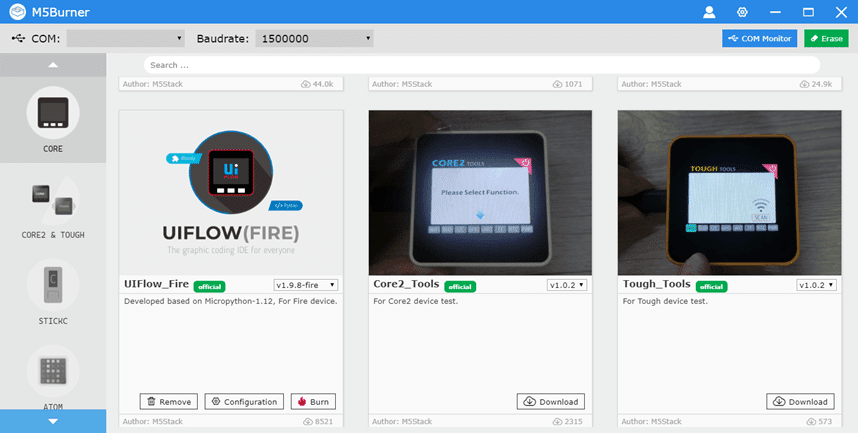858x433 pixels.
Task: Open the settings gear in title bar
Action: [x=742, y=12]
